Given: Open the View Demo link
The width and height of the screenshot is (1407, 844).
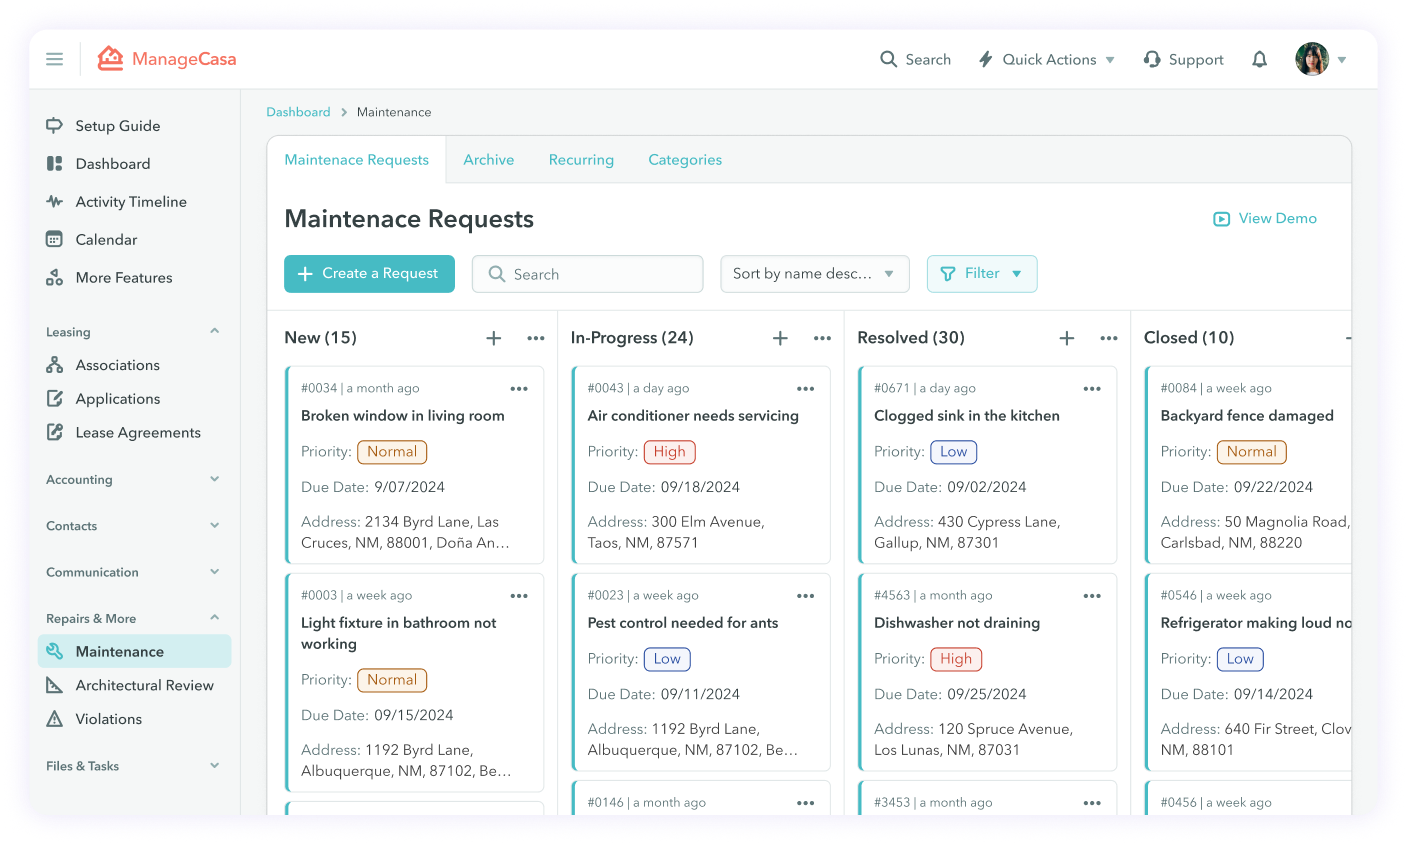Looking at the screenshot, I should click(x=1264, y=218).
